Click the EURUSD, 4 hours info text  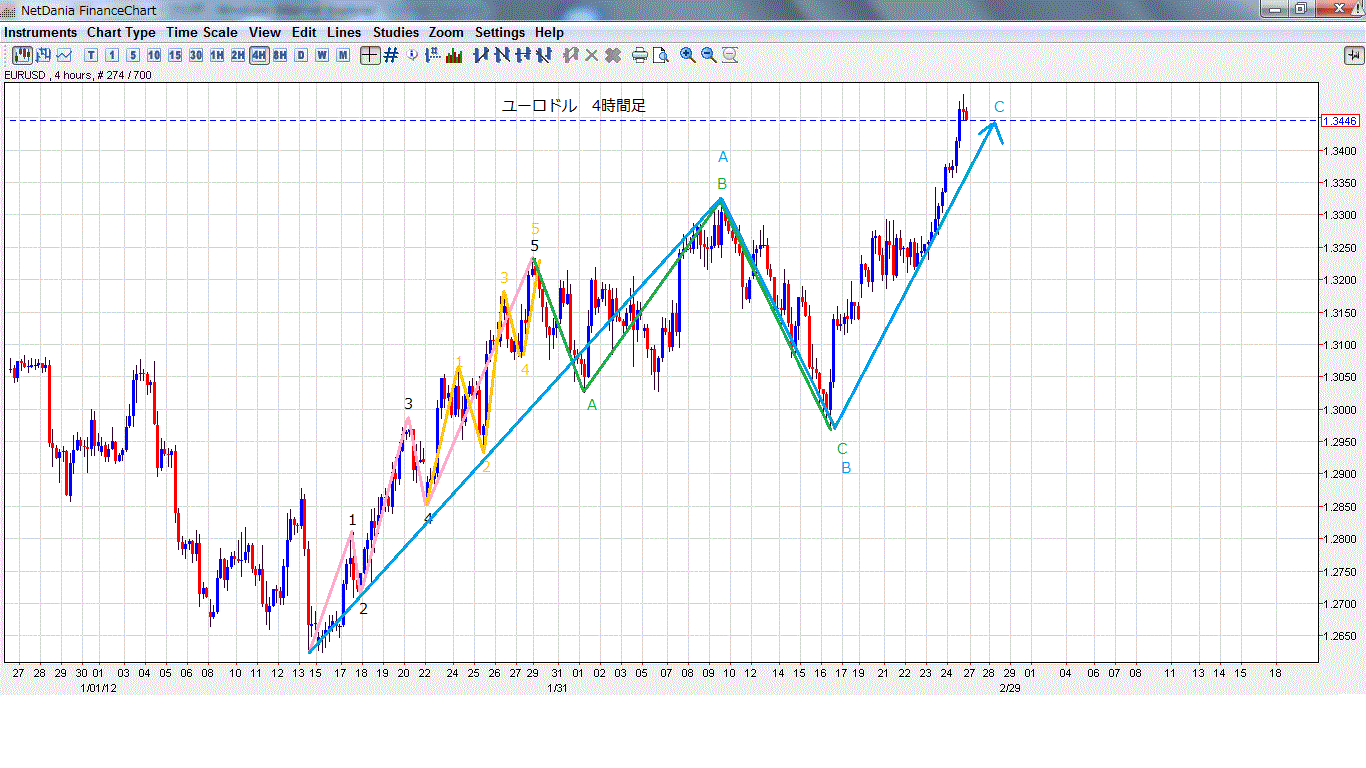click(x=78, y=75)
